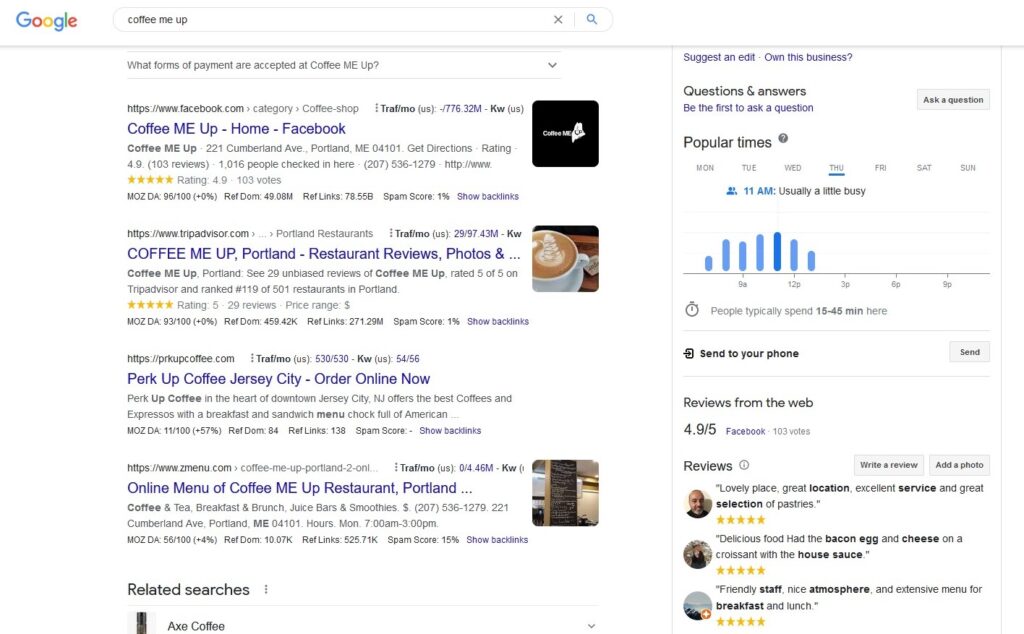Open Perk Up Coffee Jersey City result
Screen dimensions: 1024x634
pyautogui.click(x=278, y=379)
